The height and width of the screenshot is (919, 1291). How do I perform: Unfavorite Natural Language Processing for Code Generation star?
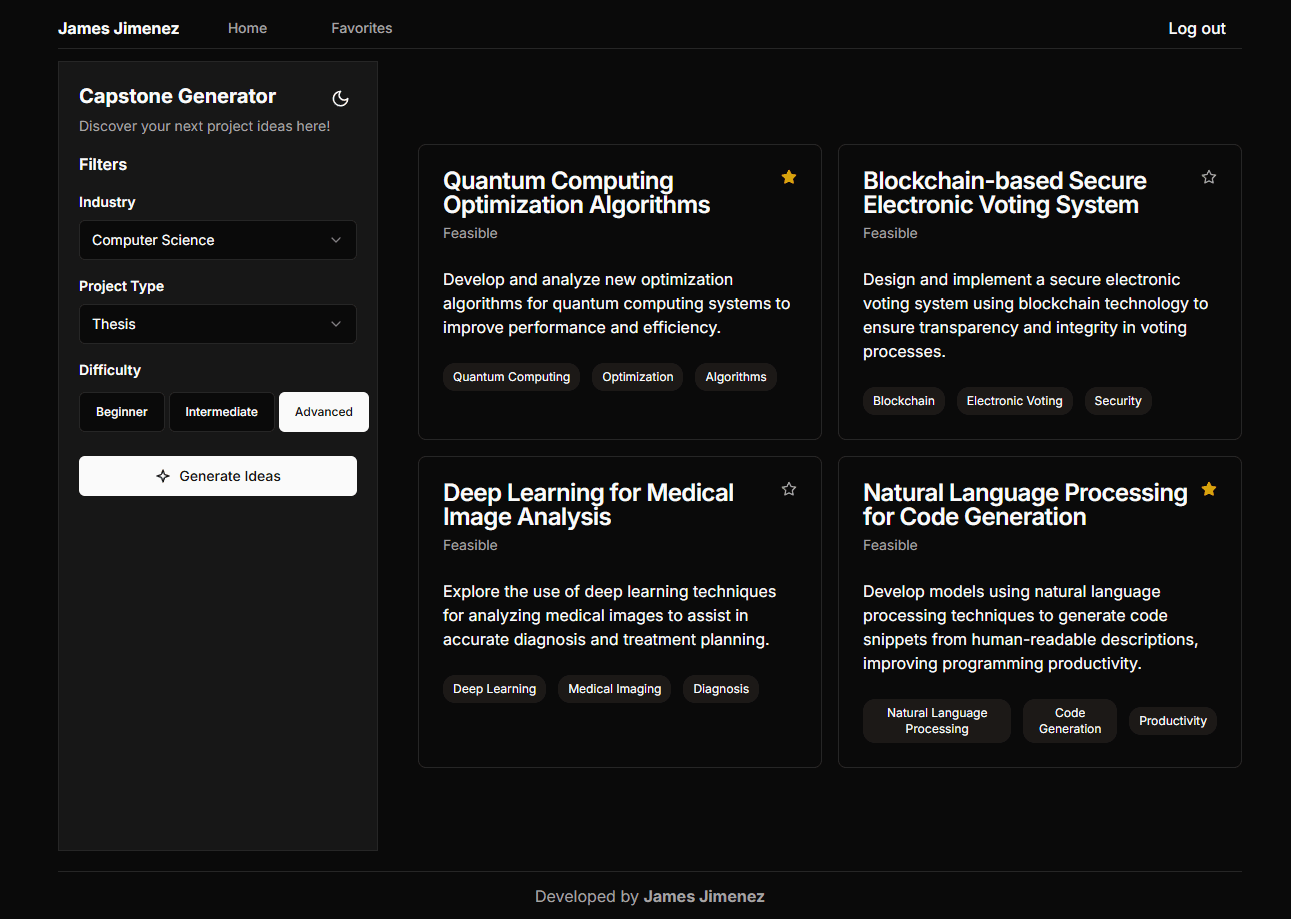tap(1209, 489)
